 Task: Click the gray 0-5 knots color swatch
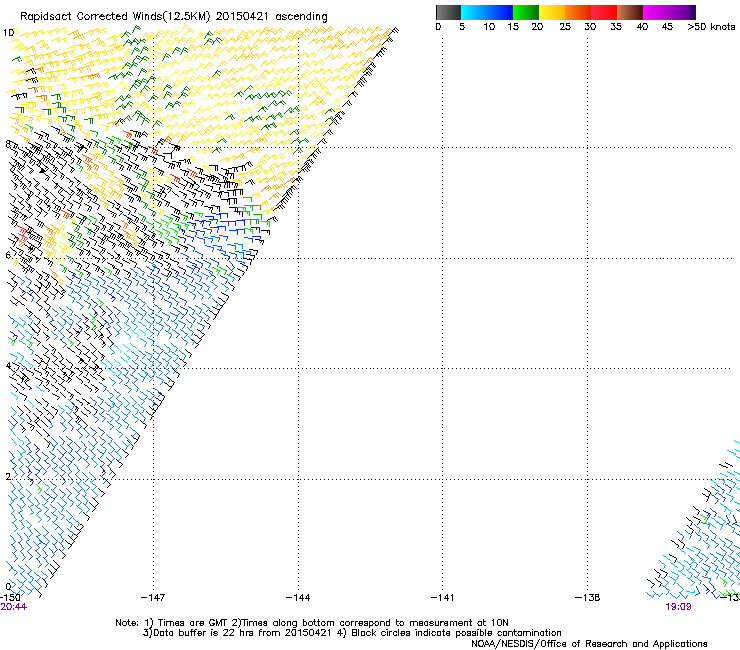[448, 12]
